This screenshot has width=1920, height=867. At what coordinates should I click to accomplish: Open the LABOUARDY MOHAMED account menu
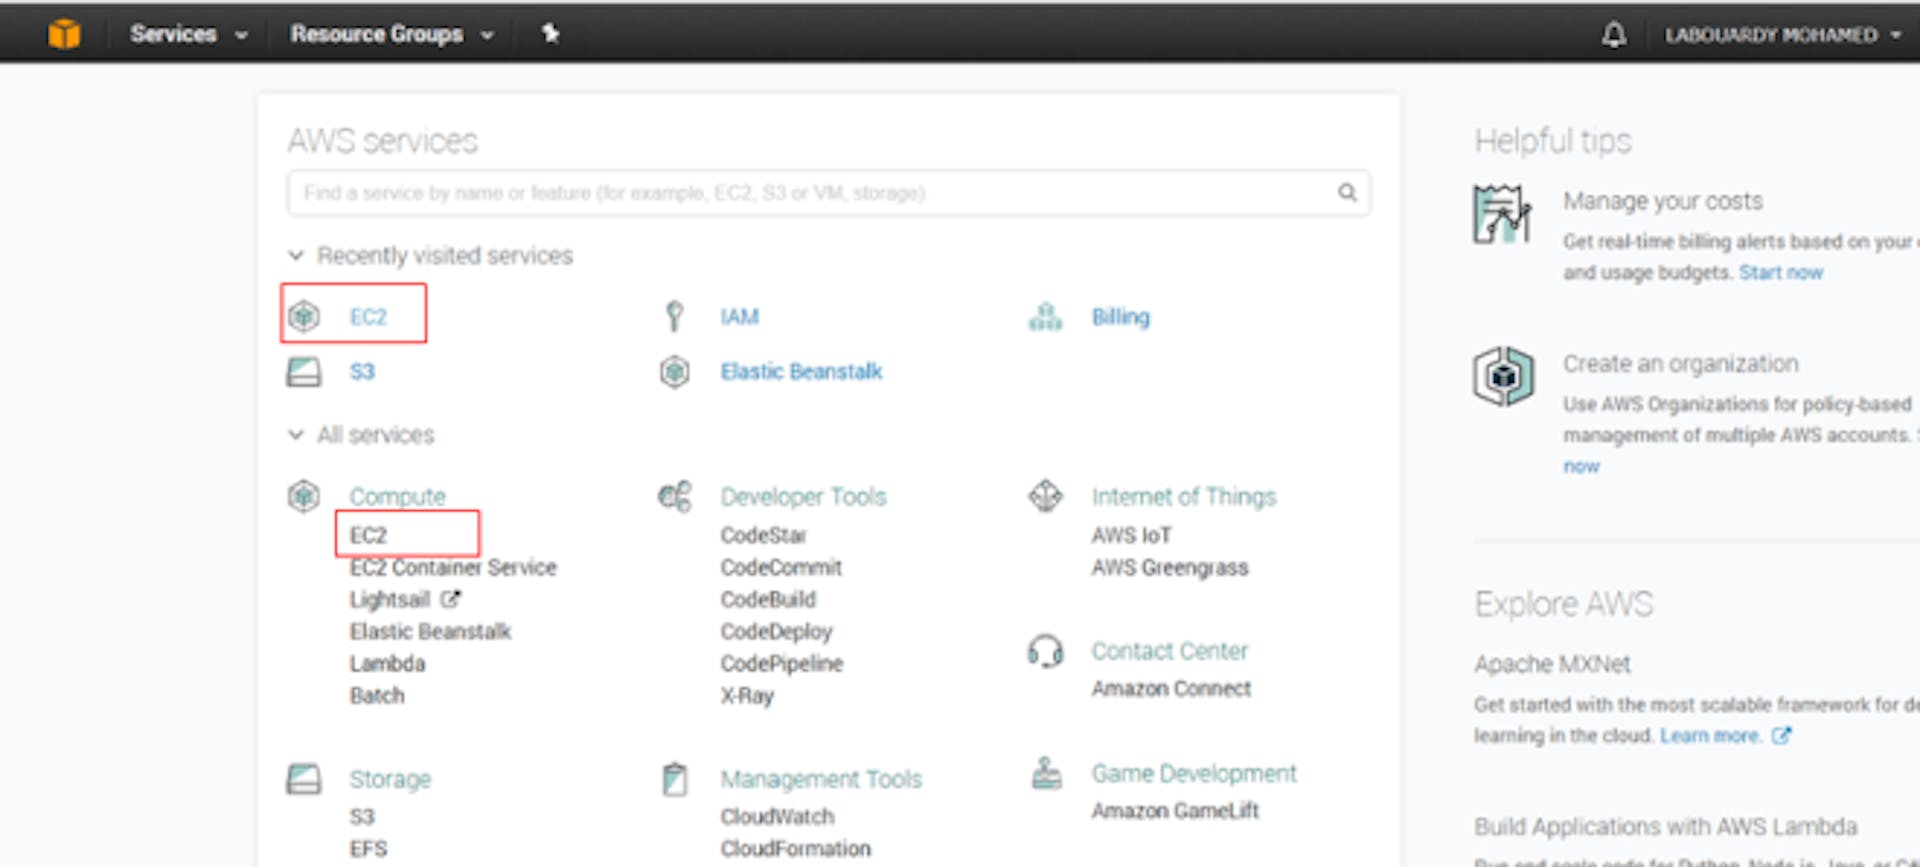coord(1782,35)
